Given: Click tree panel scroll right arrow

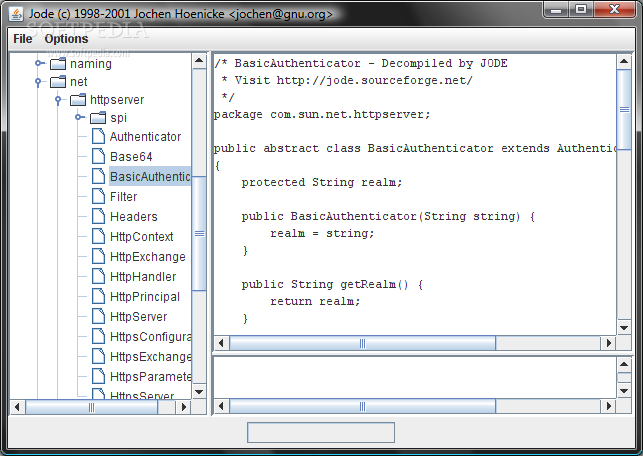Looking at the screenshot, I should (183, 407).
